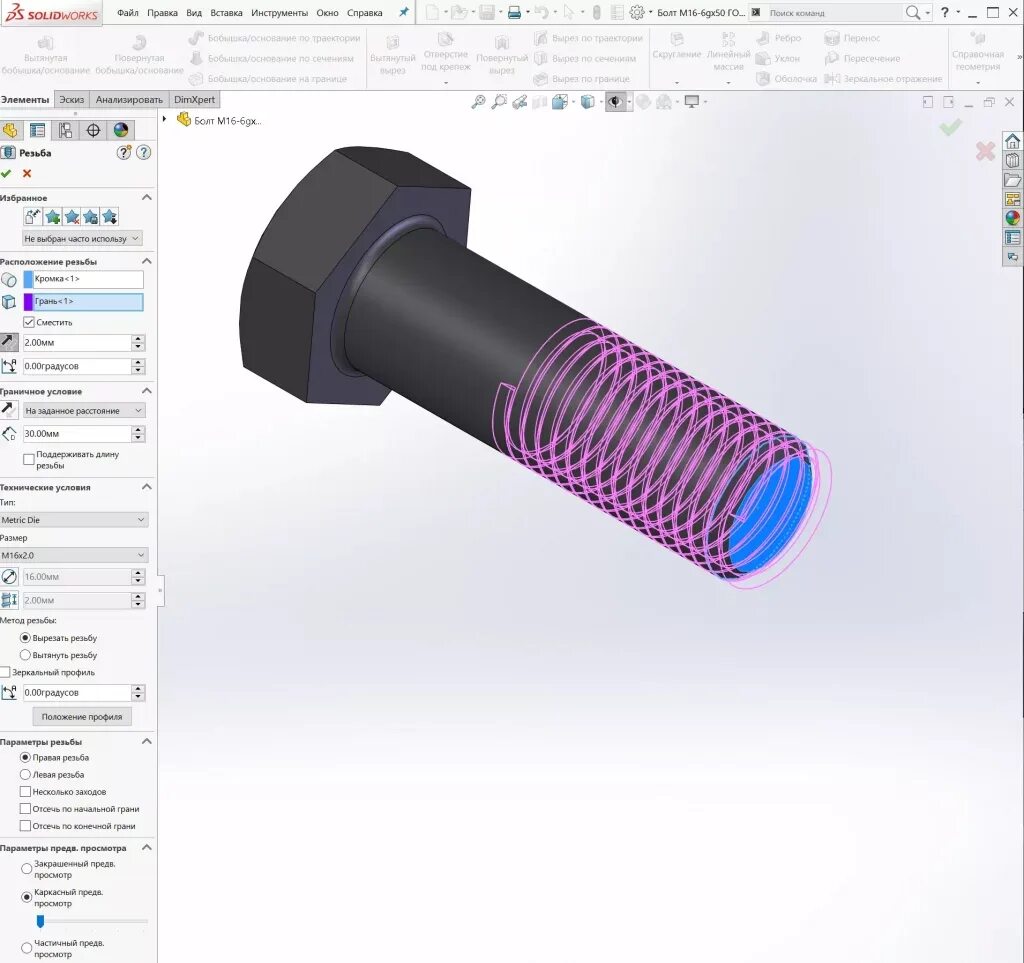Open the Design Library icon in task pane

click(1013, 161)
